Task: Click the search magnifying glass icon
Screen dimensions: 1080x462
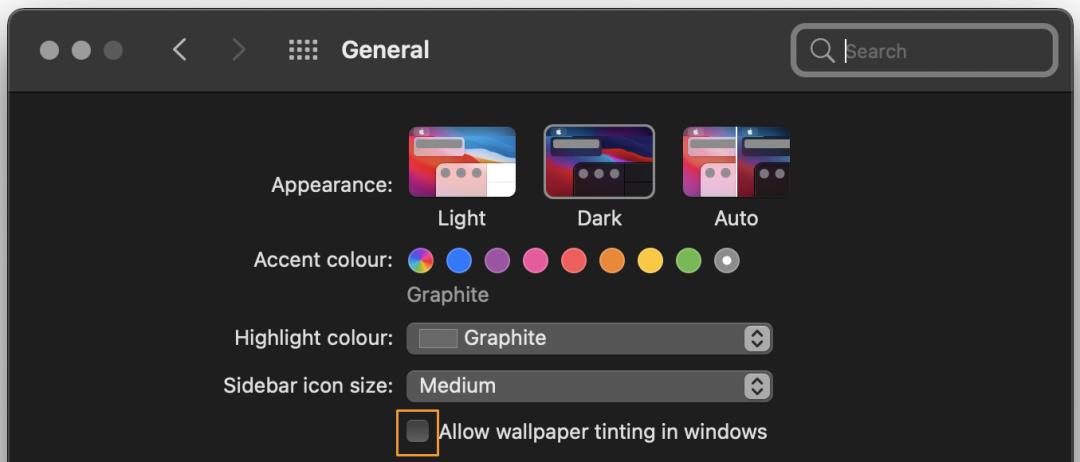Action: (x=822, y=51)
